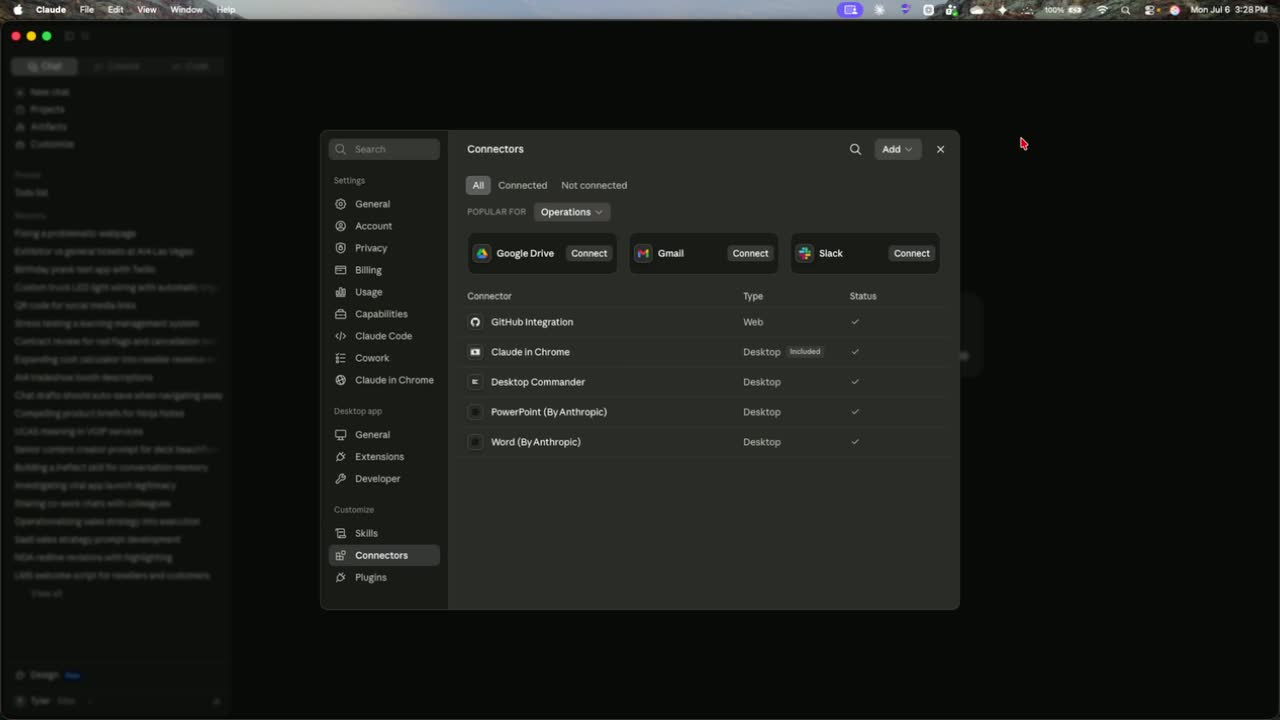
Task: Open the Apple menu
Action: tap(17, 9)
